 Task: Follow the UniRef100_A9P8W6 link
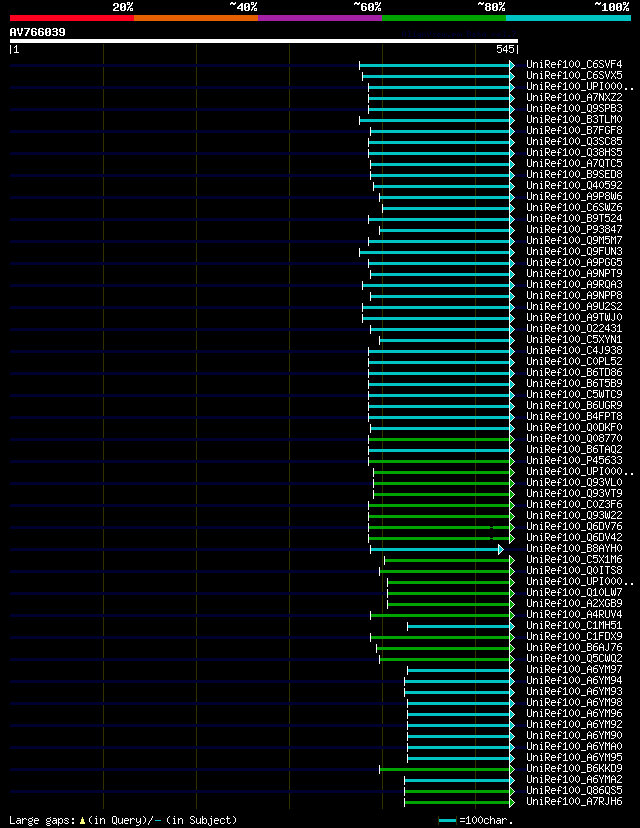pos(574,196)
